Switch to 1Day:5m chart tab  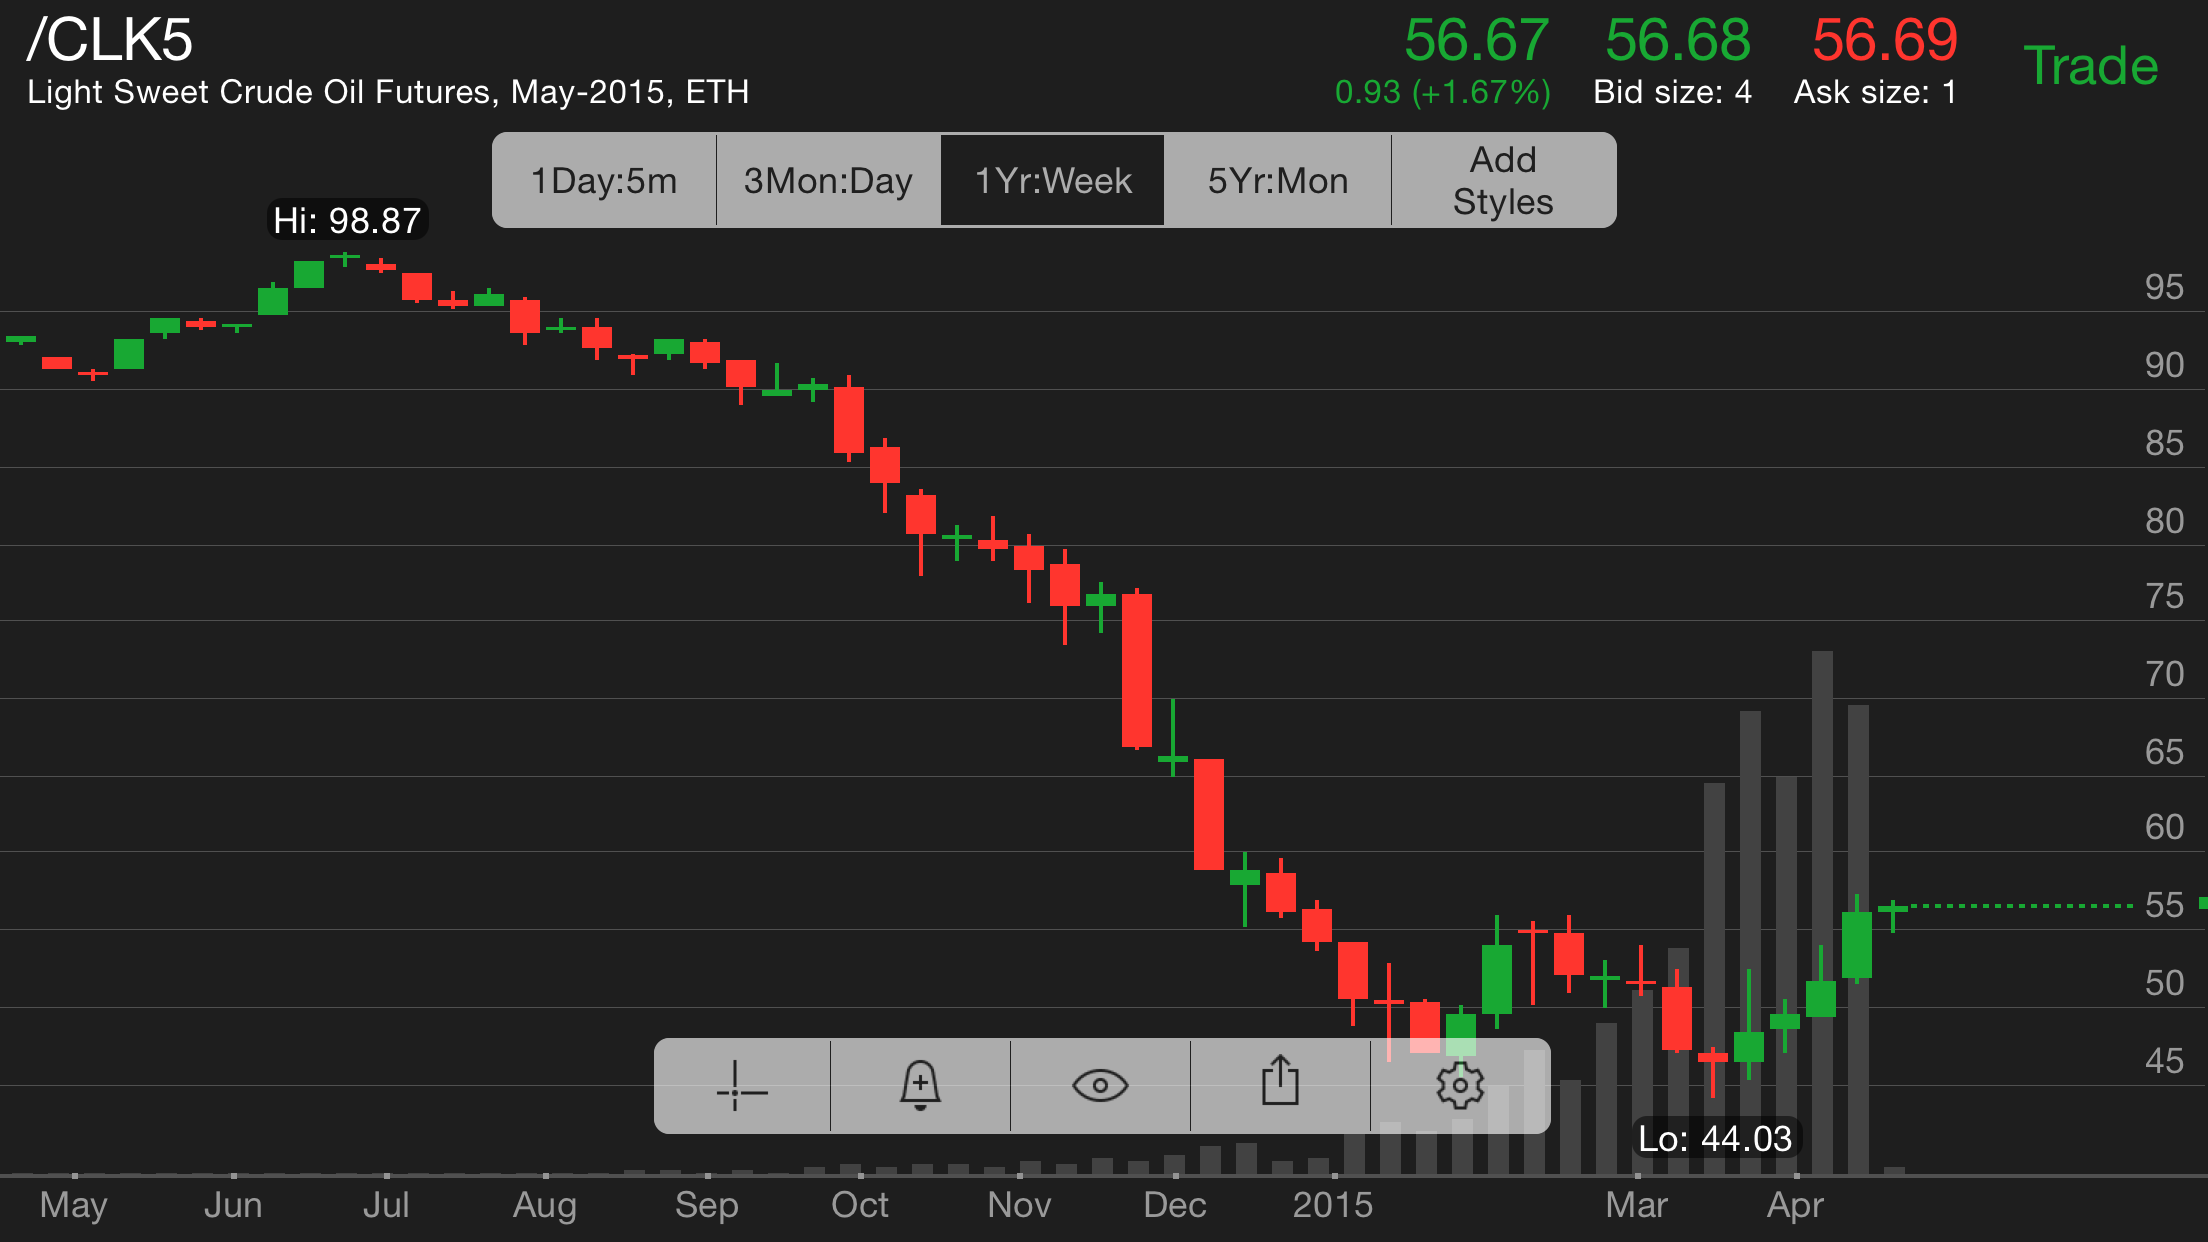click(x=604, y=181)
